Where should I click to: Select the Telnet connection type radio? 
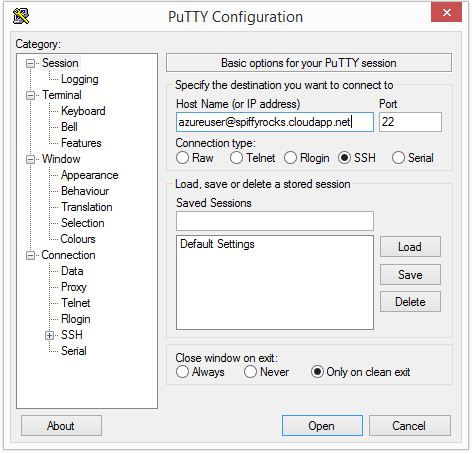pyautogui.click(x=236, y=158)
